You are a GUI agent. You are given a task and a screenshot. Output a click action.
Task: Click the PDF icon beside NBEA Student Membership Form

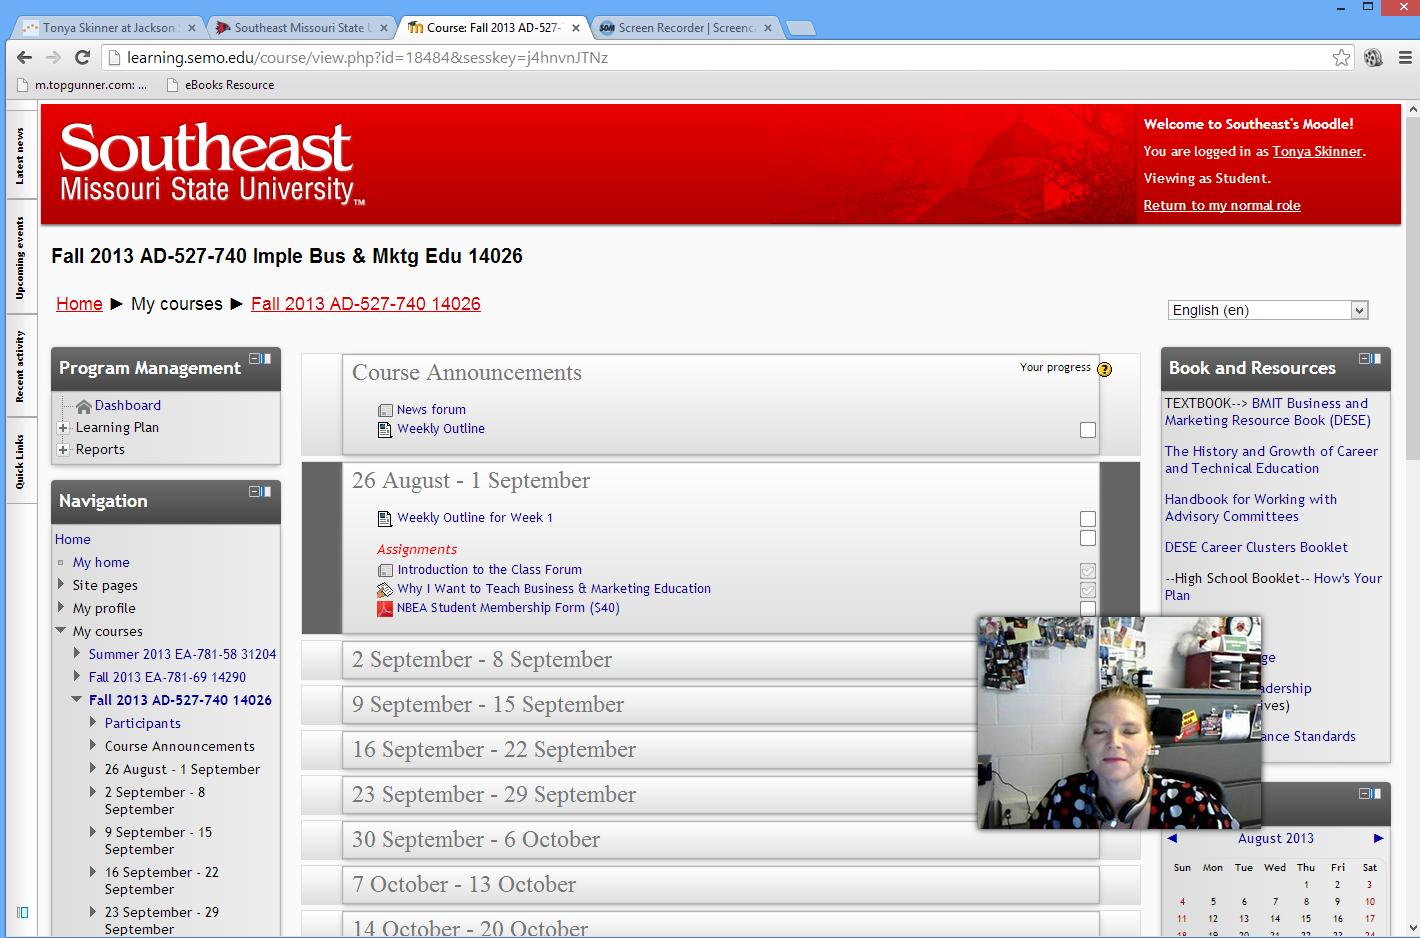coord(385,607)
